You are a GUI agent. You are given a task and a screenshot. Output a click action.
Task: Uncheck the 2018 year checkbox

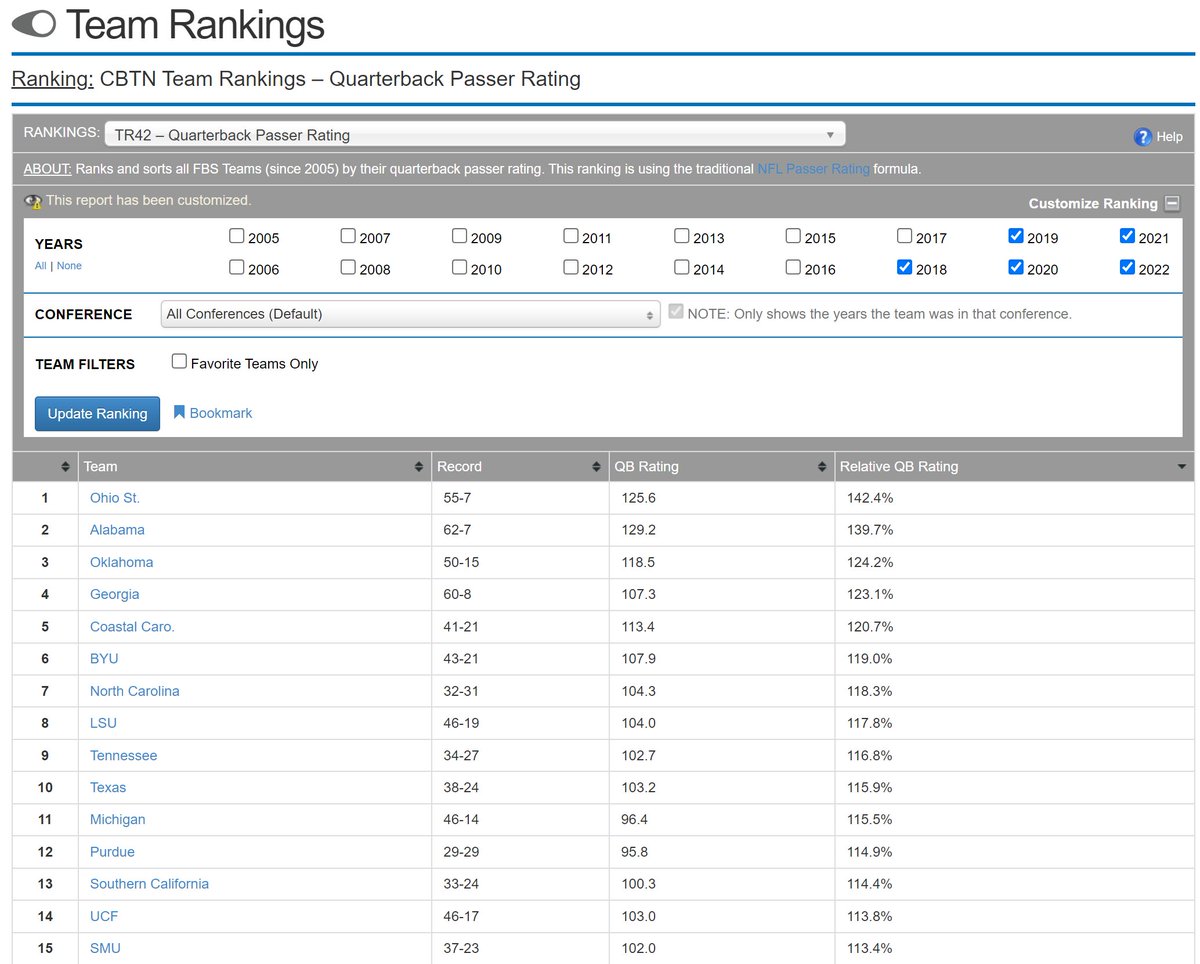tap(905, 267)
